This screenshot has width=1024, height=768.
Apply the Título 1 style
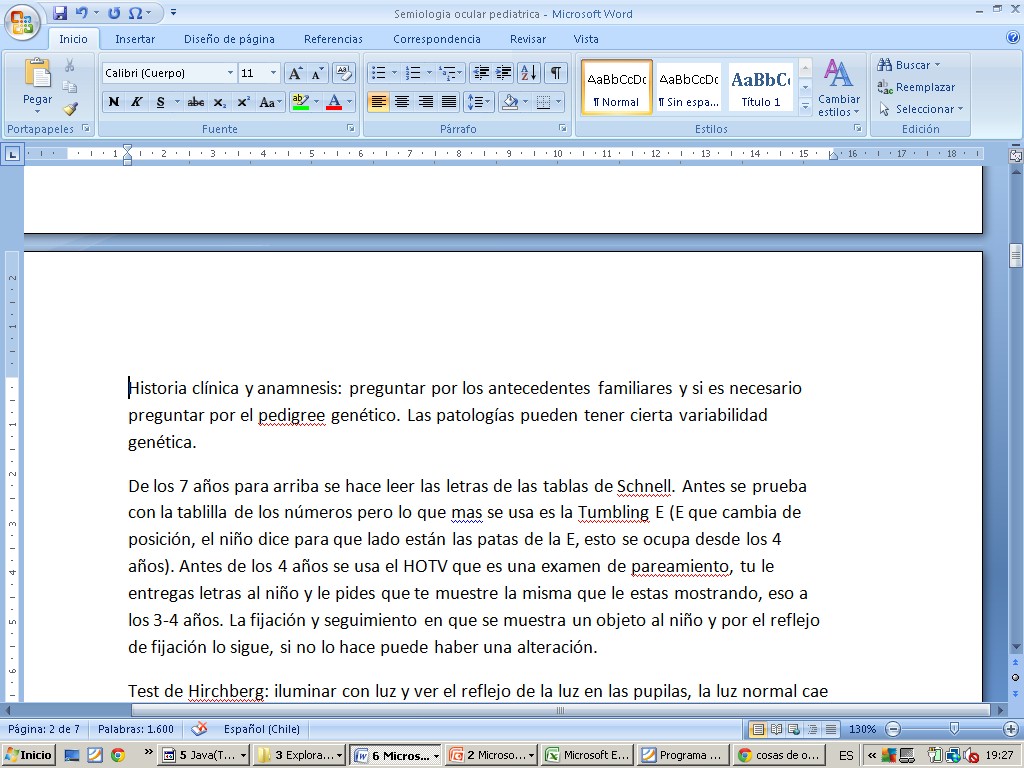point(761,86)
